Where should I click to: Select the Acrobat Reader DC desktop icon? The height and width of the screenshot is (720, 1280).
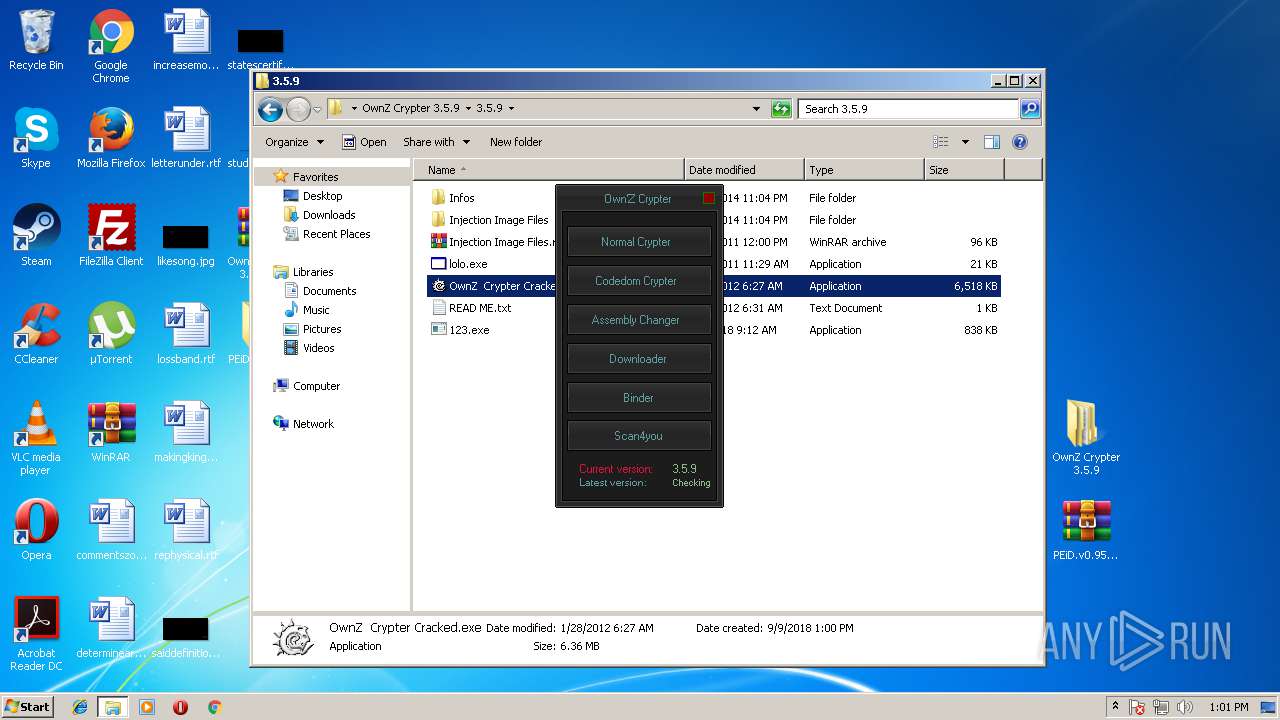[x=36, y=634]
